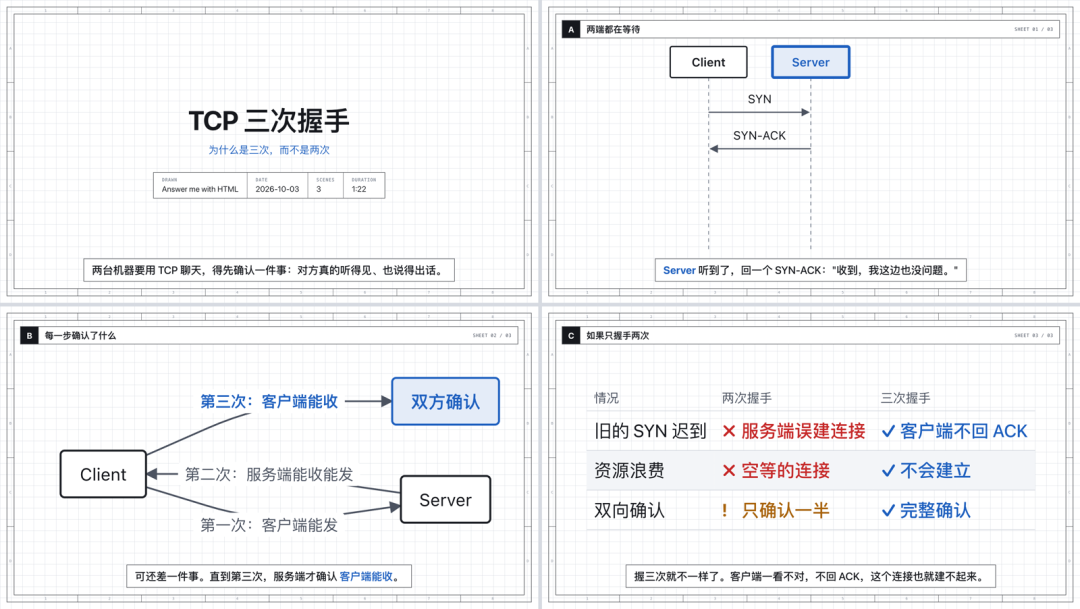The image size is (1080, 609).
Task: Click the SHEET 01 / 03 label
Action: (x=1033, y=30)
